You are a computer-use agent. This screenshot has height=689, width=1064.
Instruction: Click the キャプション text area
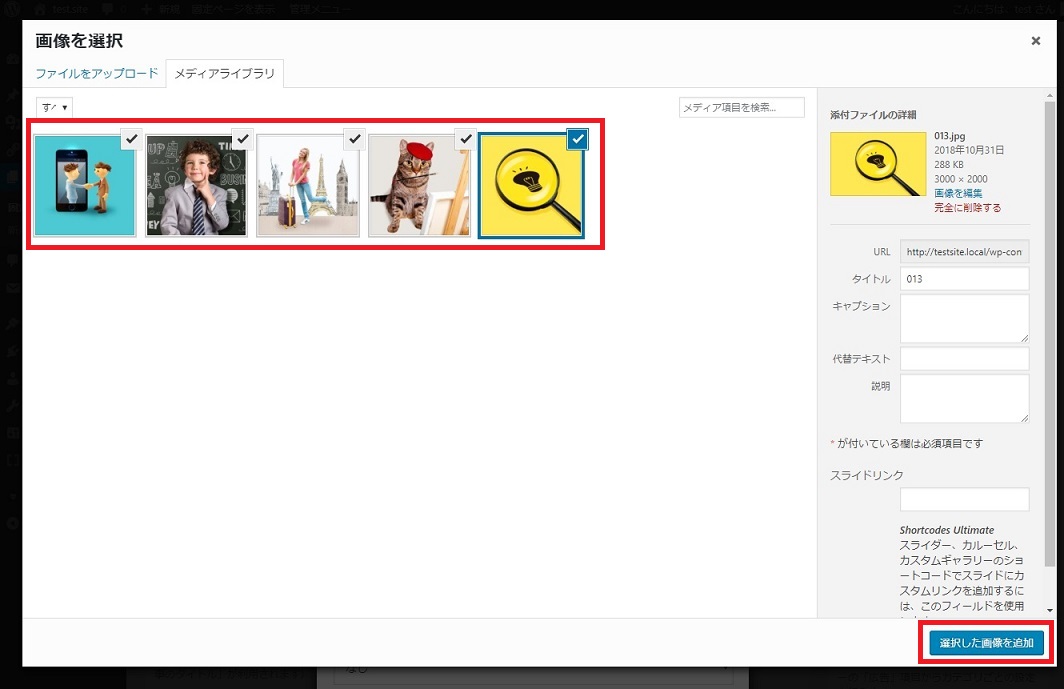(x=964, y=318)
